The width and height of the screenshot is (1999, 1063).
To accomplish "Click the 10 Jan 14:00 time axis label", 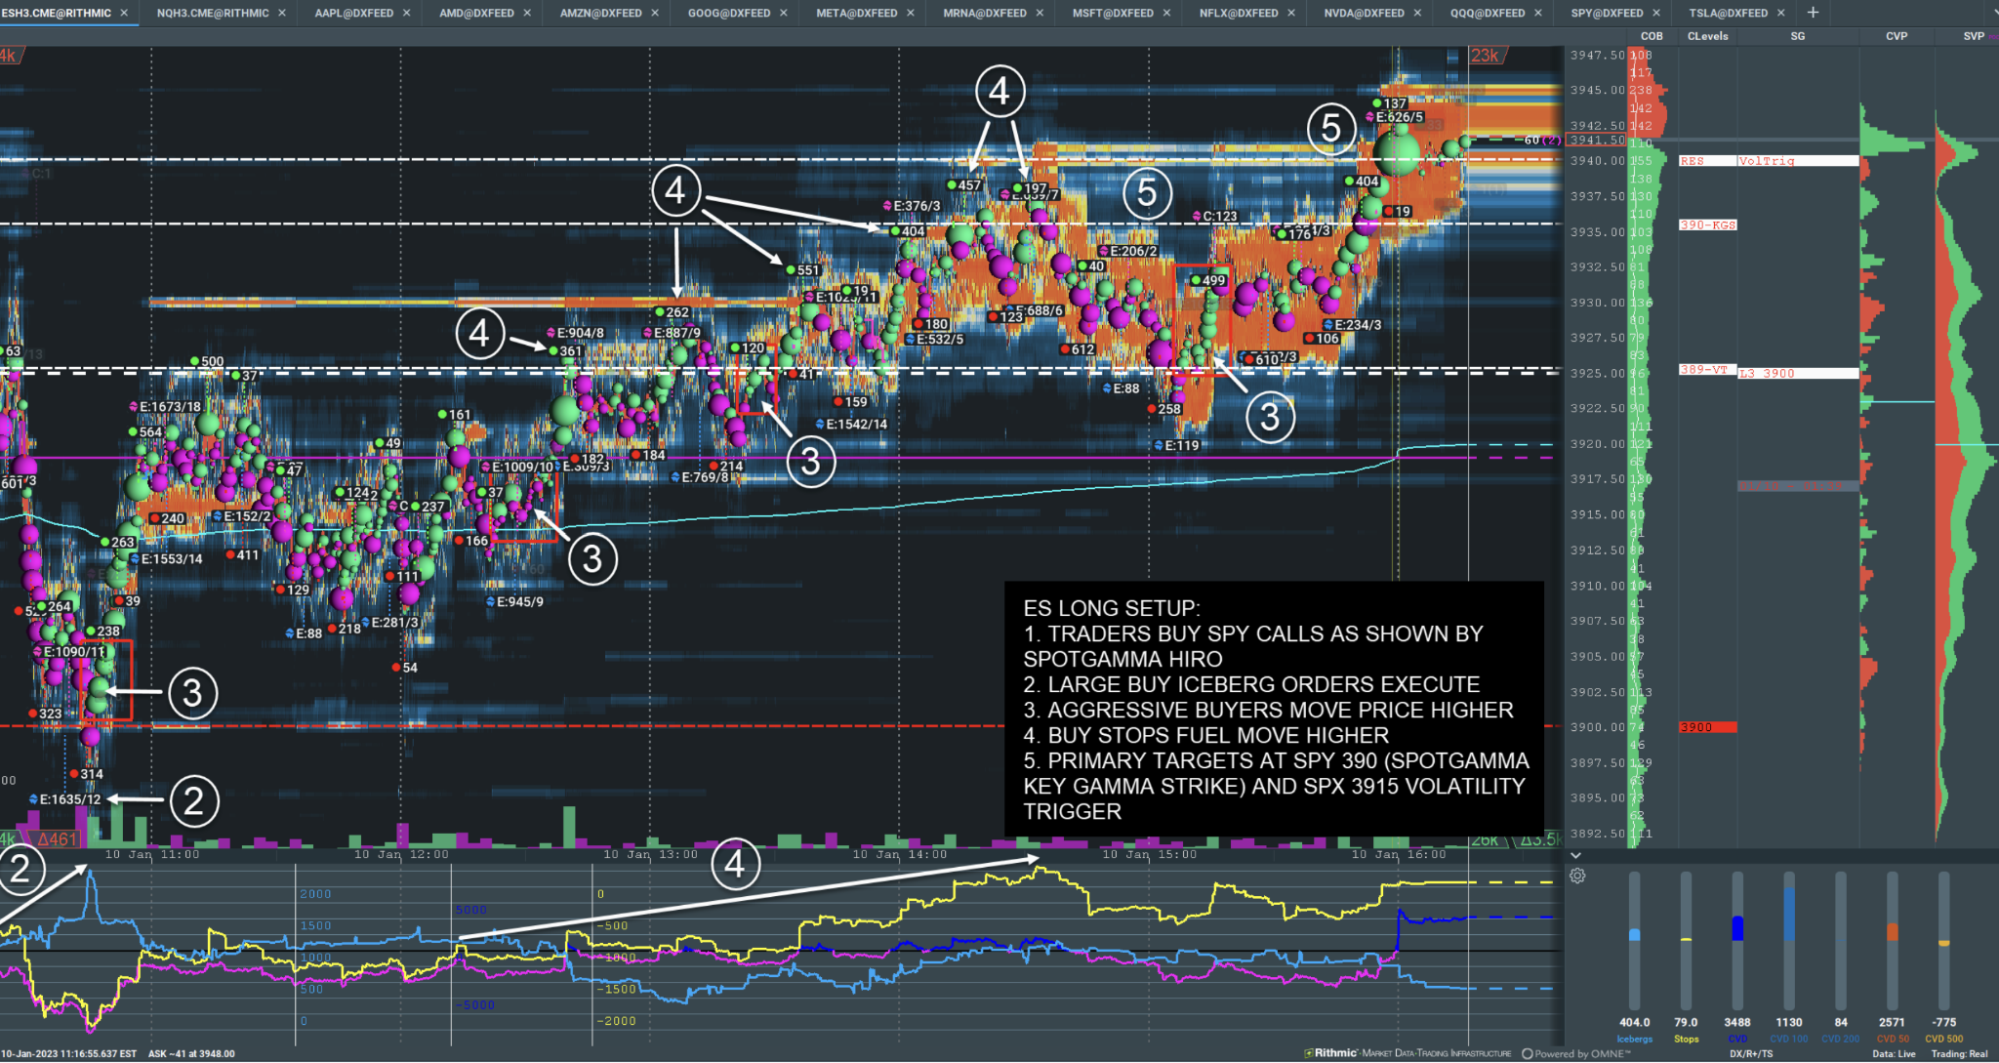I will (899, 855).
